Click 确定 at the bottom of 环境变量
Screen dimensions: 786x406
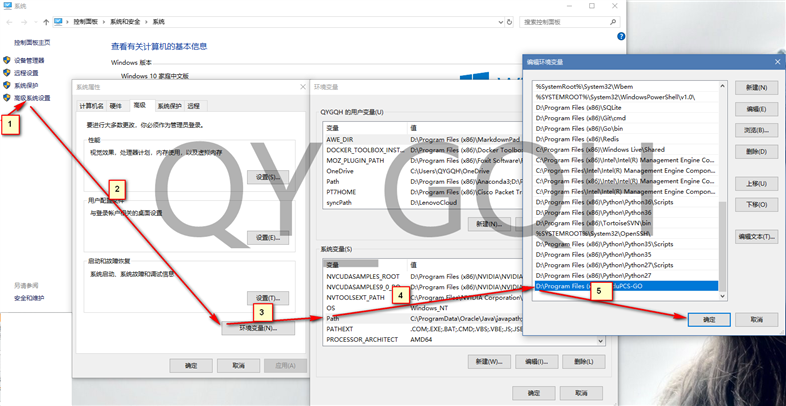click(x=534, y=393)
